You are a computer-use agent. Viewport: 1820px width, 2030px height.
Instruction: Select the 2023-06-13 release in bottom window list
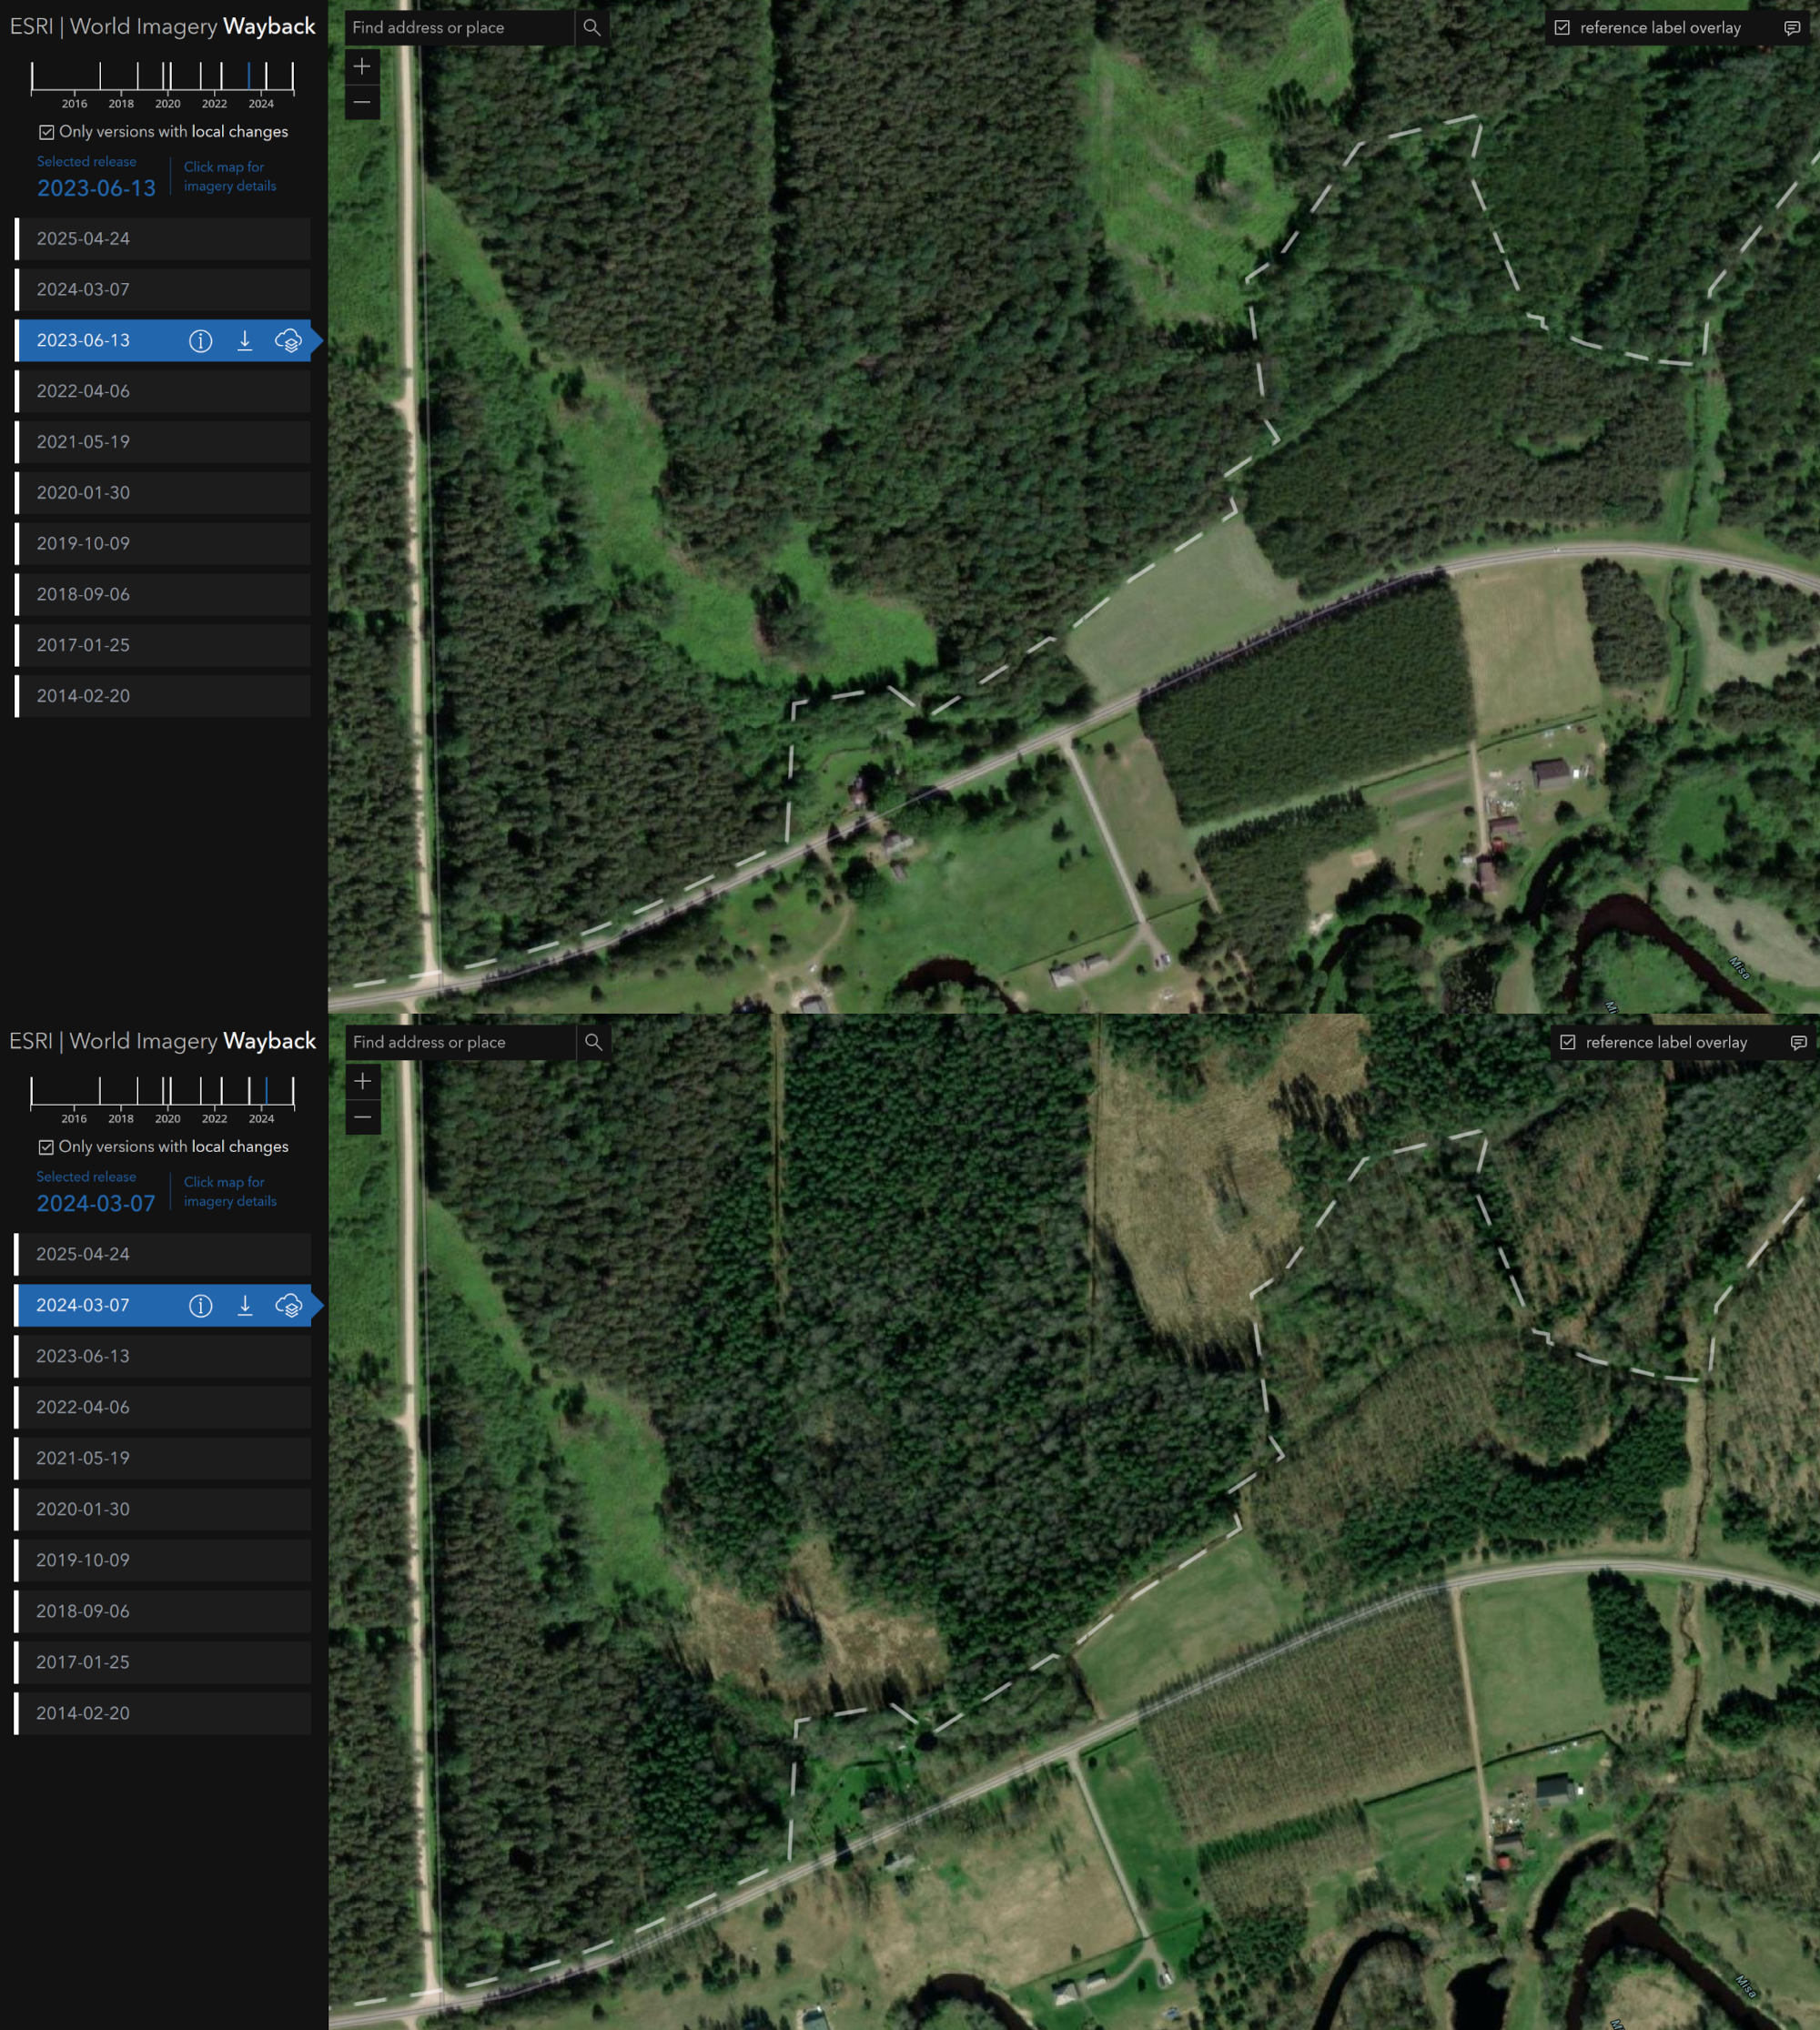[163, 1356]
